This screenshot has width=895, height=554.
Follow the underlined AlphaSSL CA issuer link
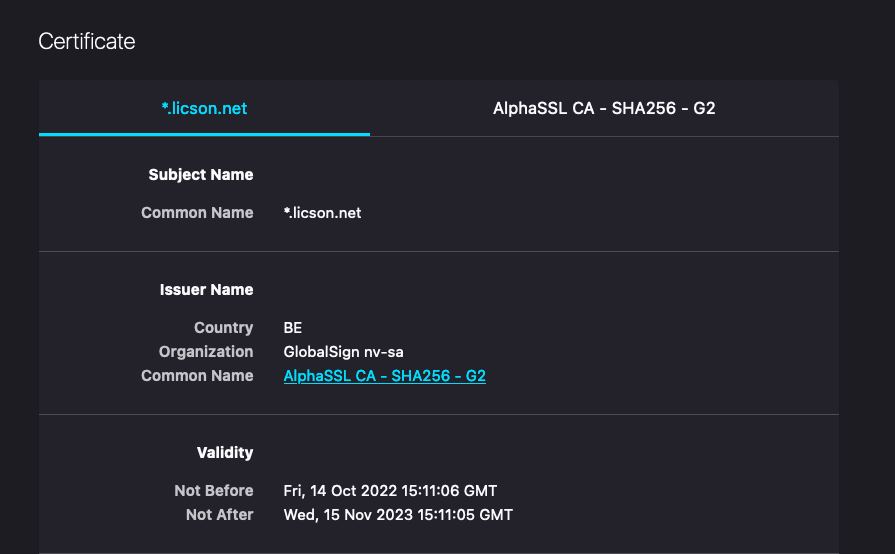385,376
